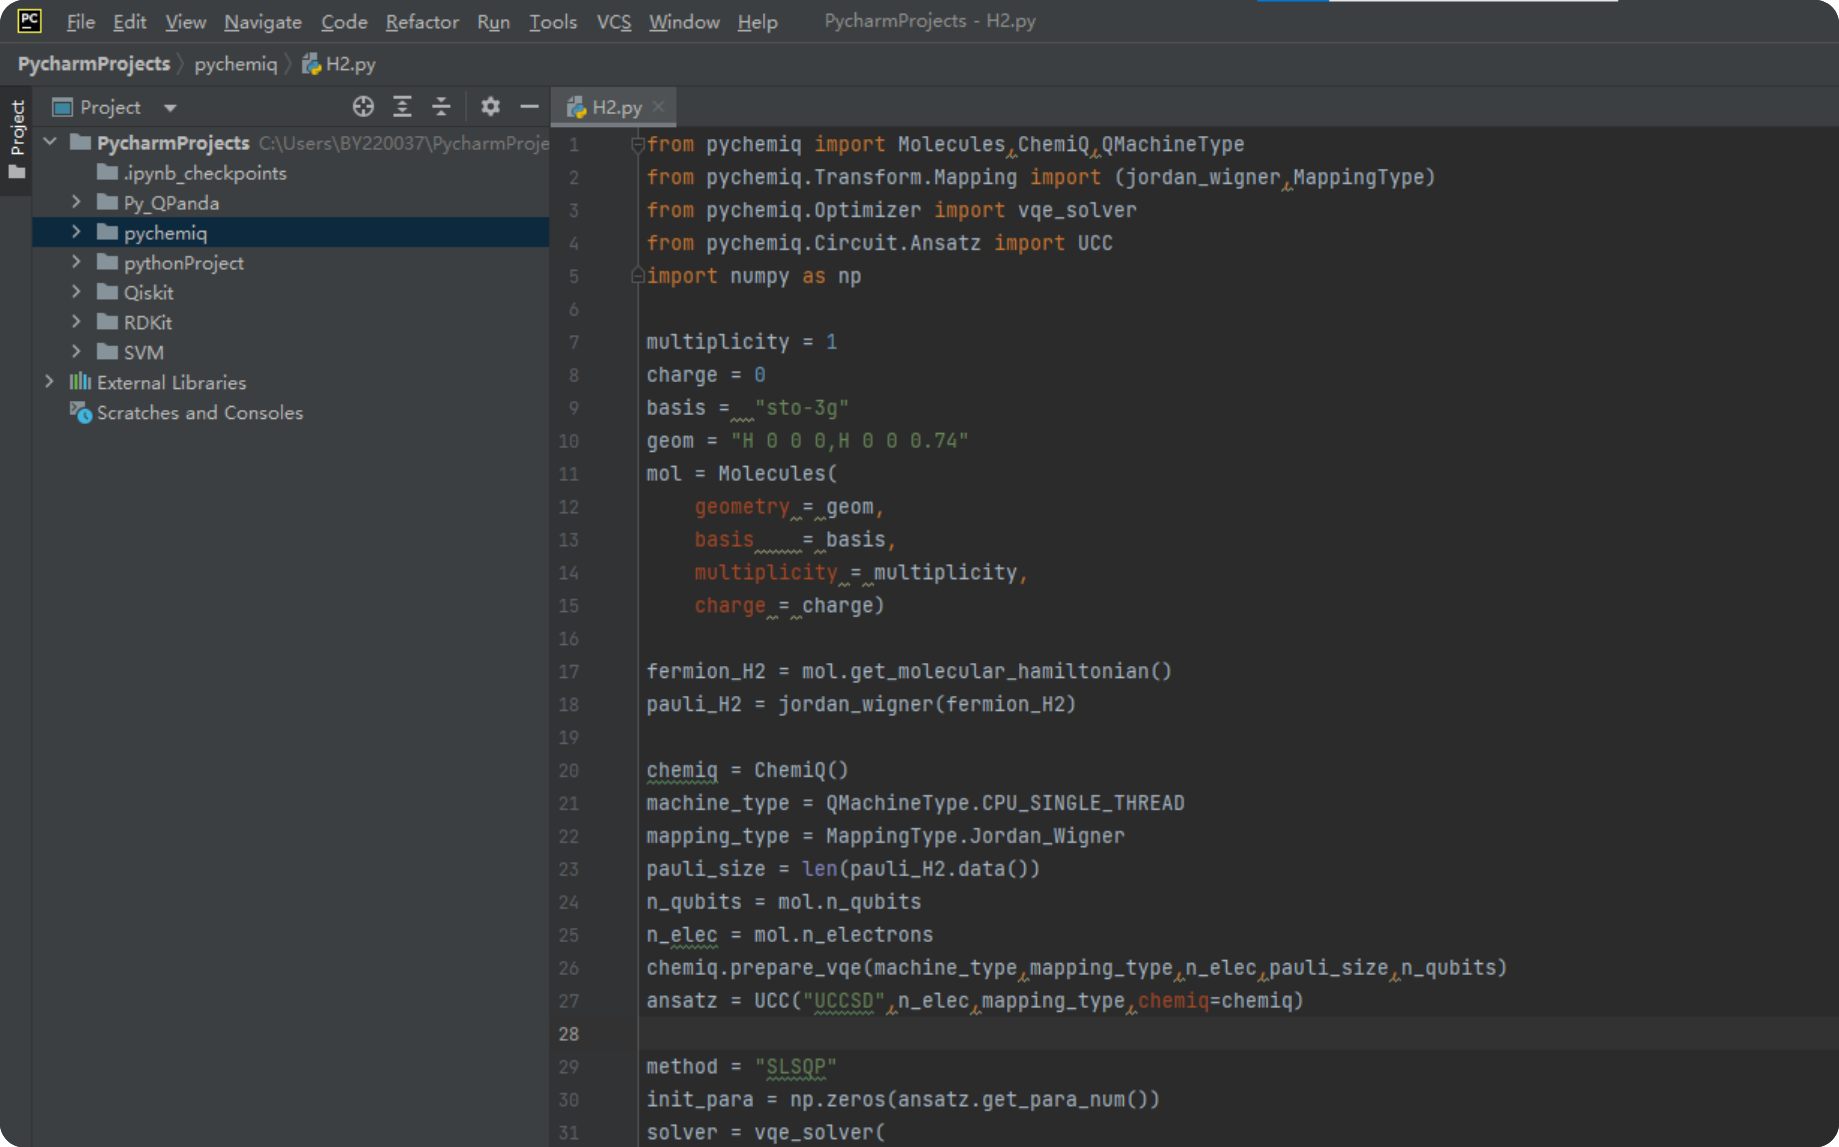Click the locate/select opened file icon
This screenshot has width=1839, height=1147.
pyautogui.click(x=363, y=107)
